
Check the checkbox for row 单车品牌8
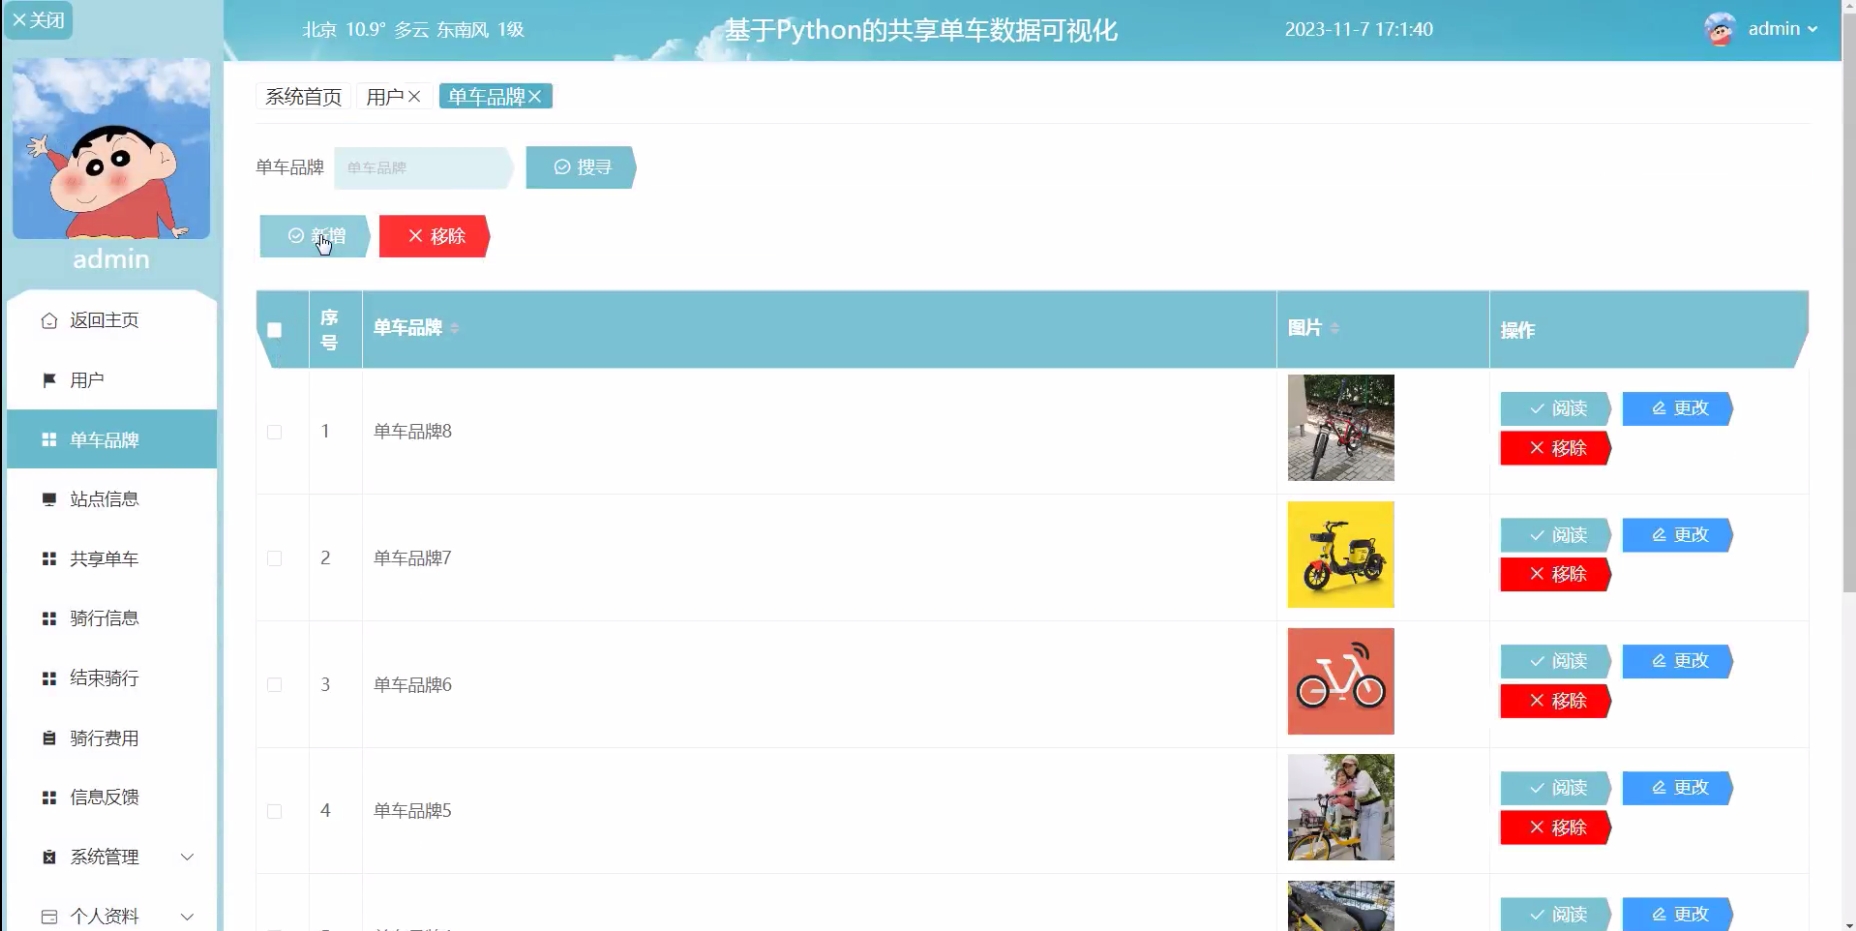pyautogui.click(x=275, y=432)
